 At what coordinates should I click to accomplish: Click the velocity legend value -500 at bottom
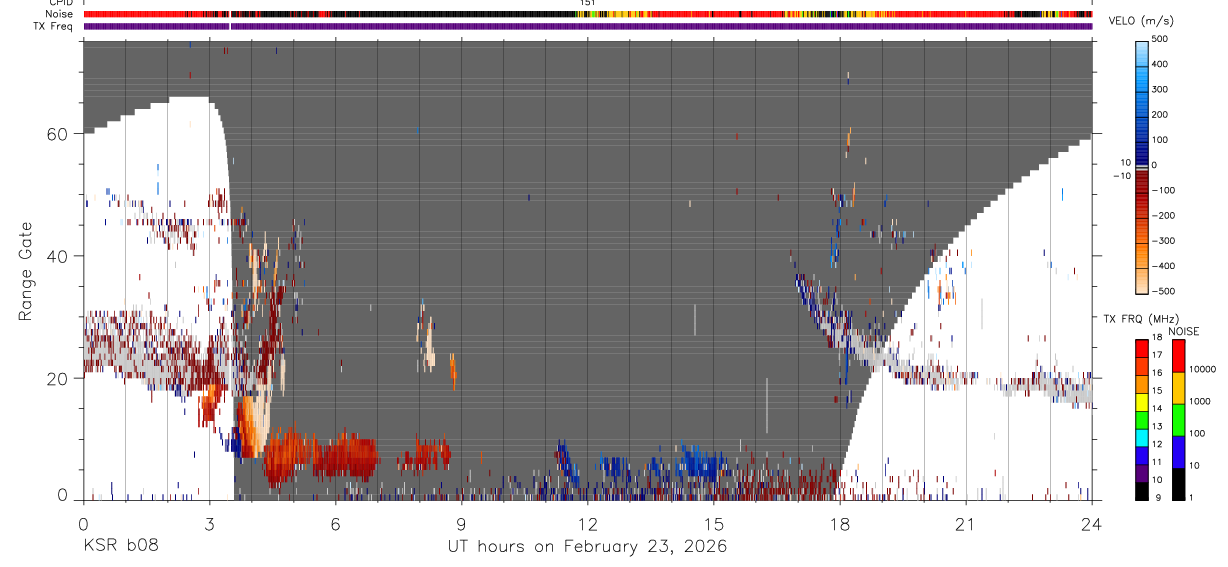1163,292
